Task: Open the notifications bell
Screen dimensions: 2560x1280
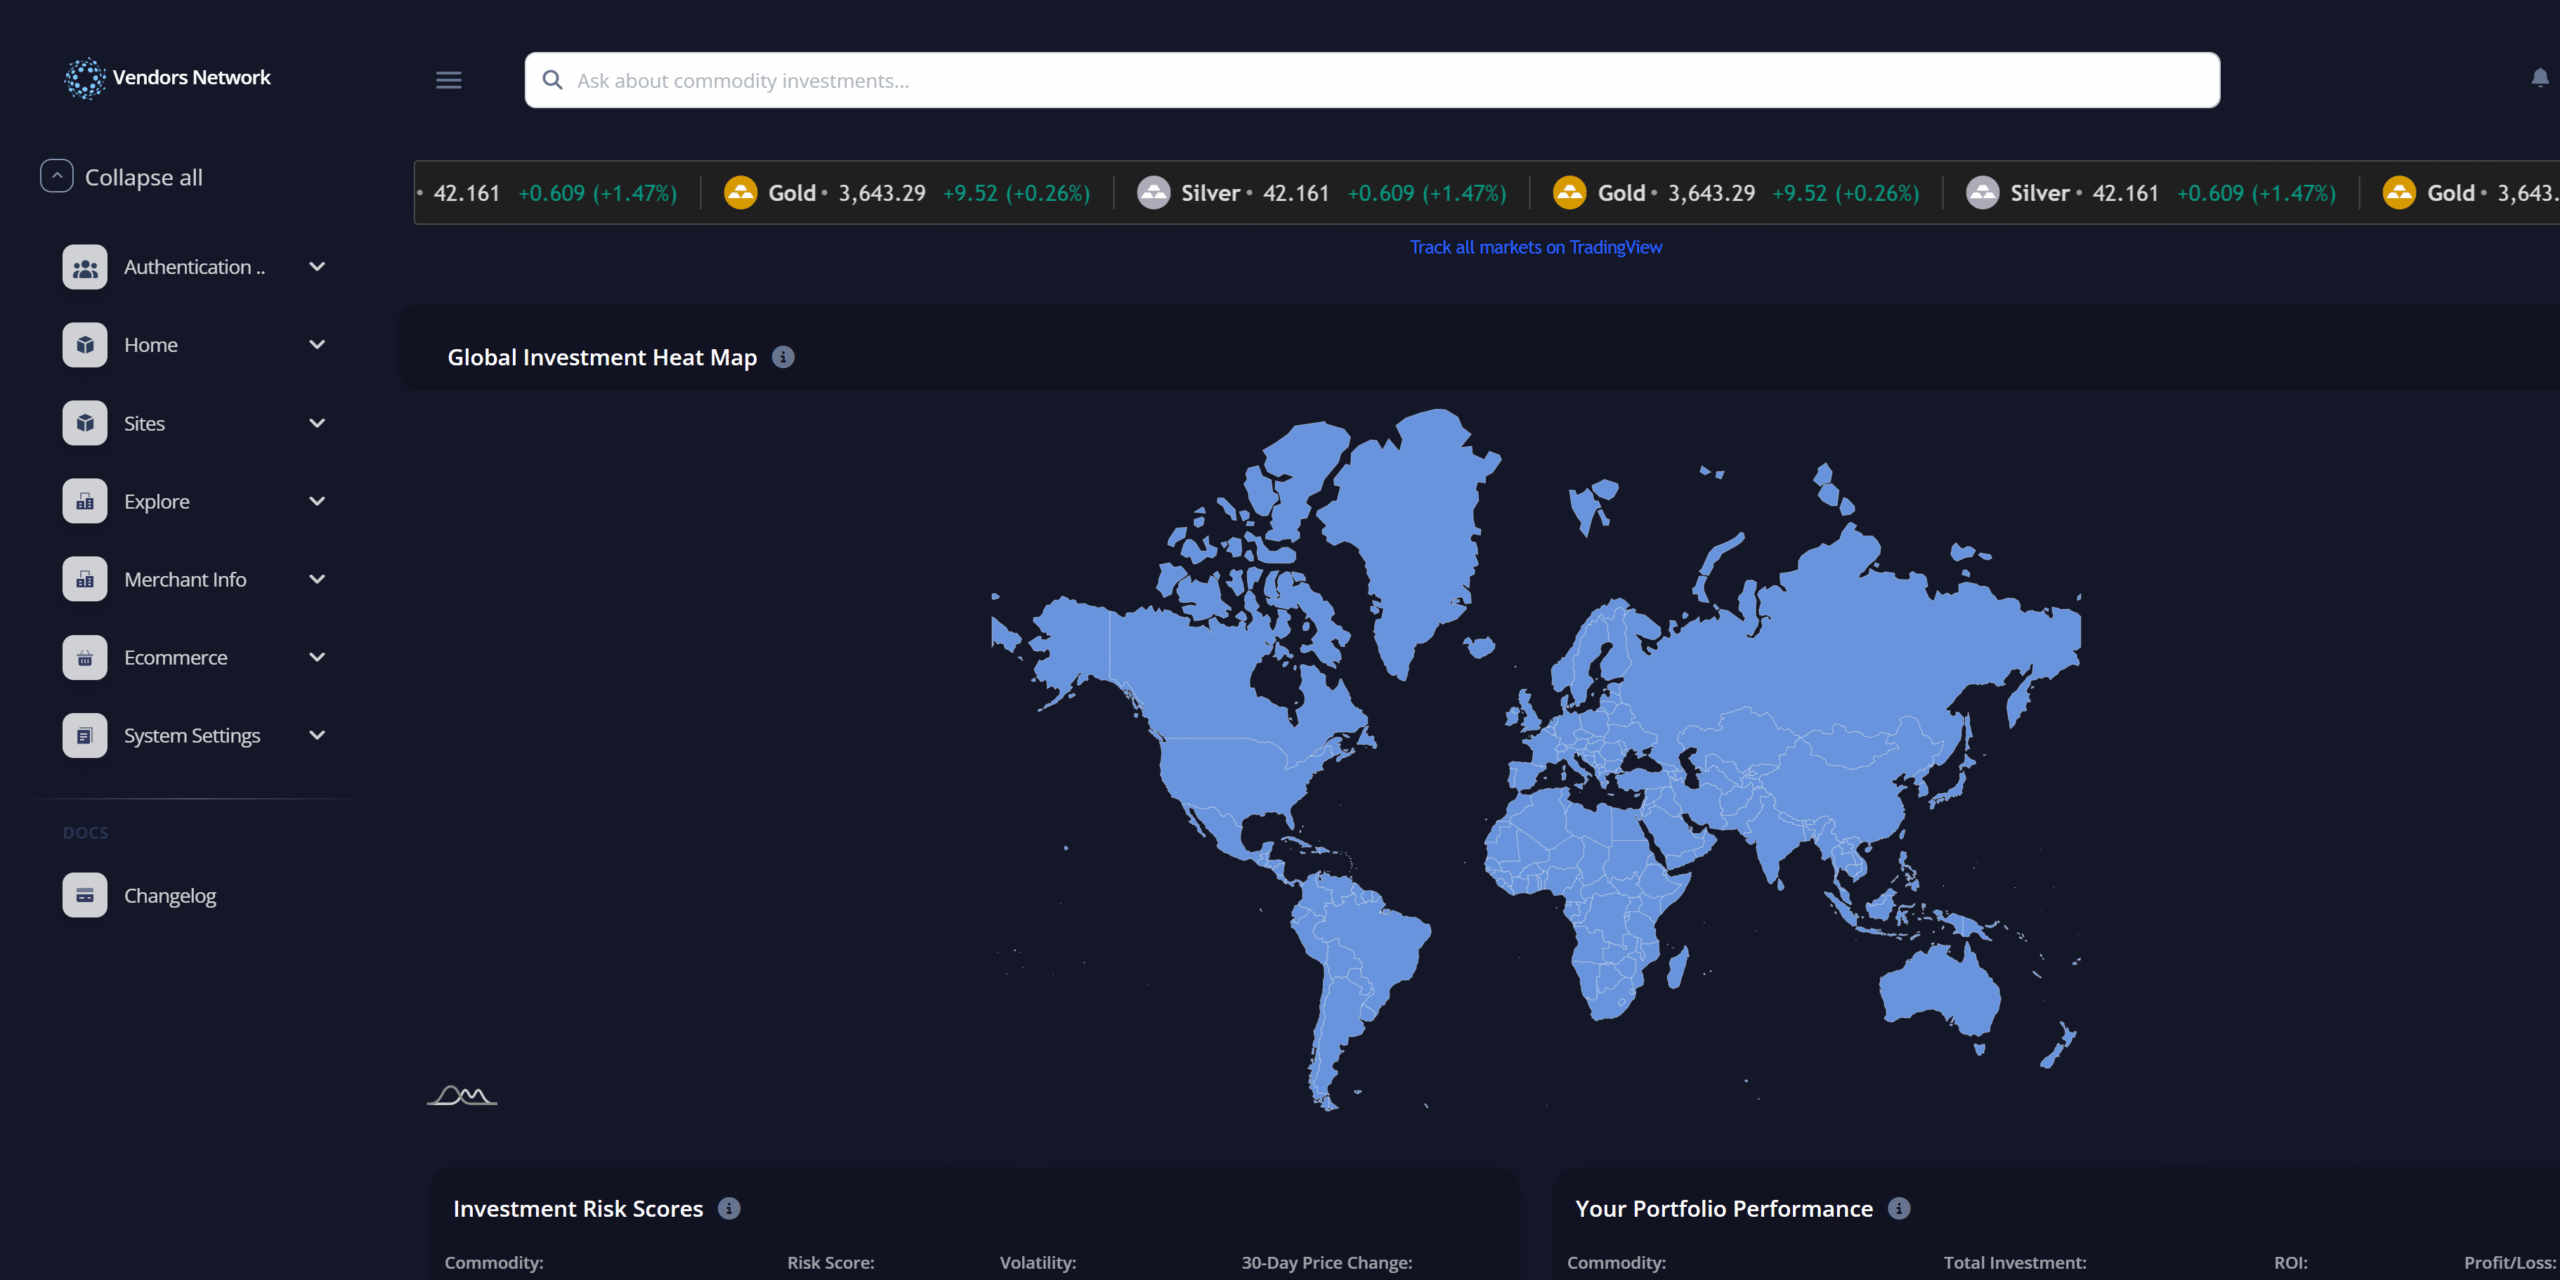Action: tap(2539, 78)
